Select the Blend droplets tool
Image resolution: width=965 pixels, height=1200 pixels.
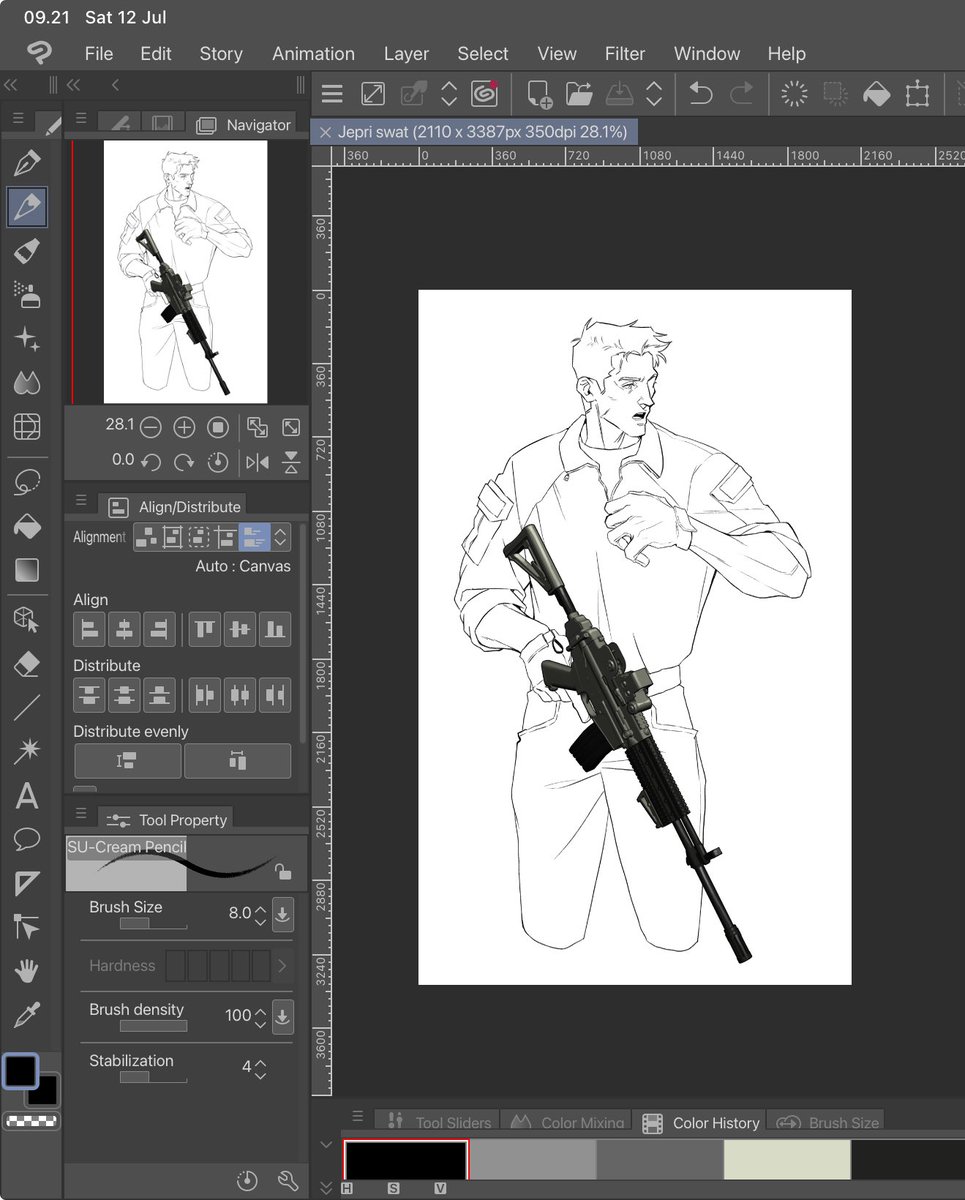(27, 382)
